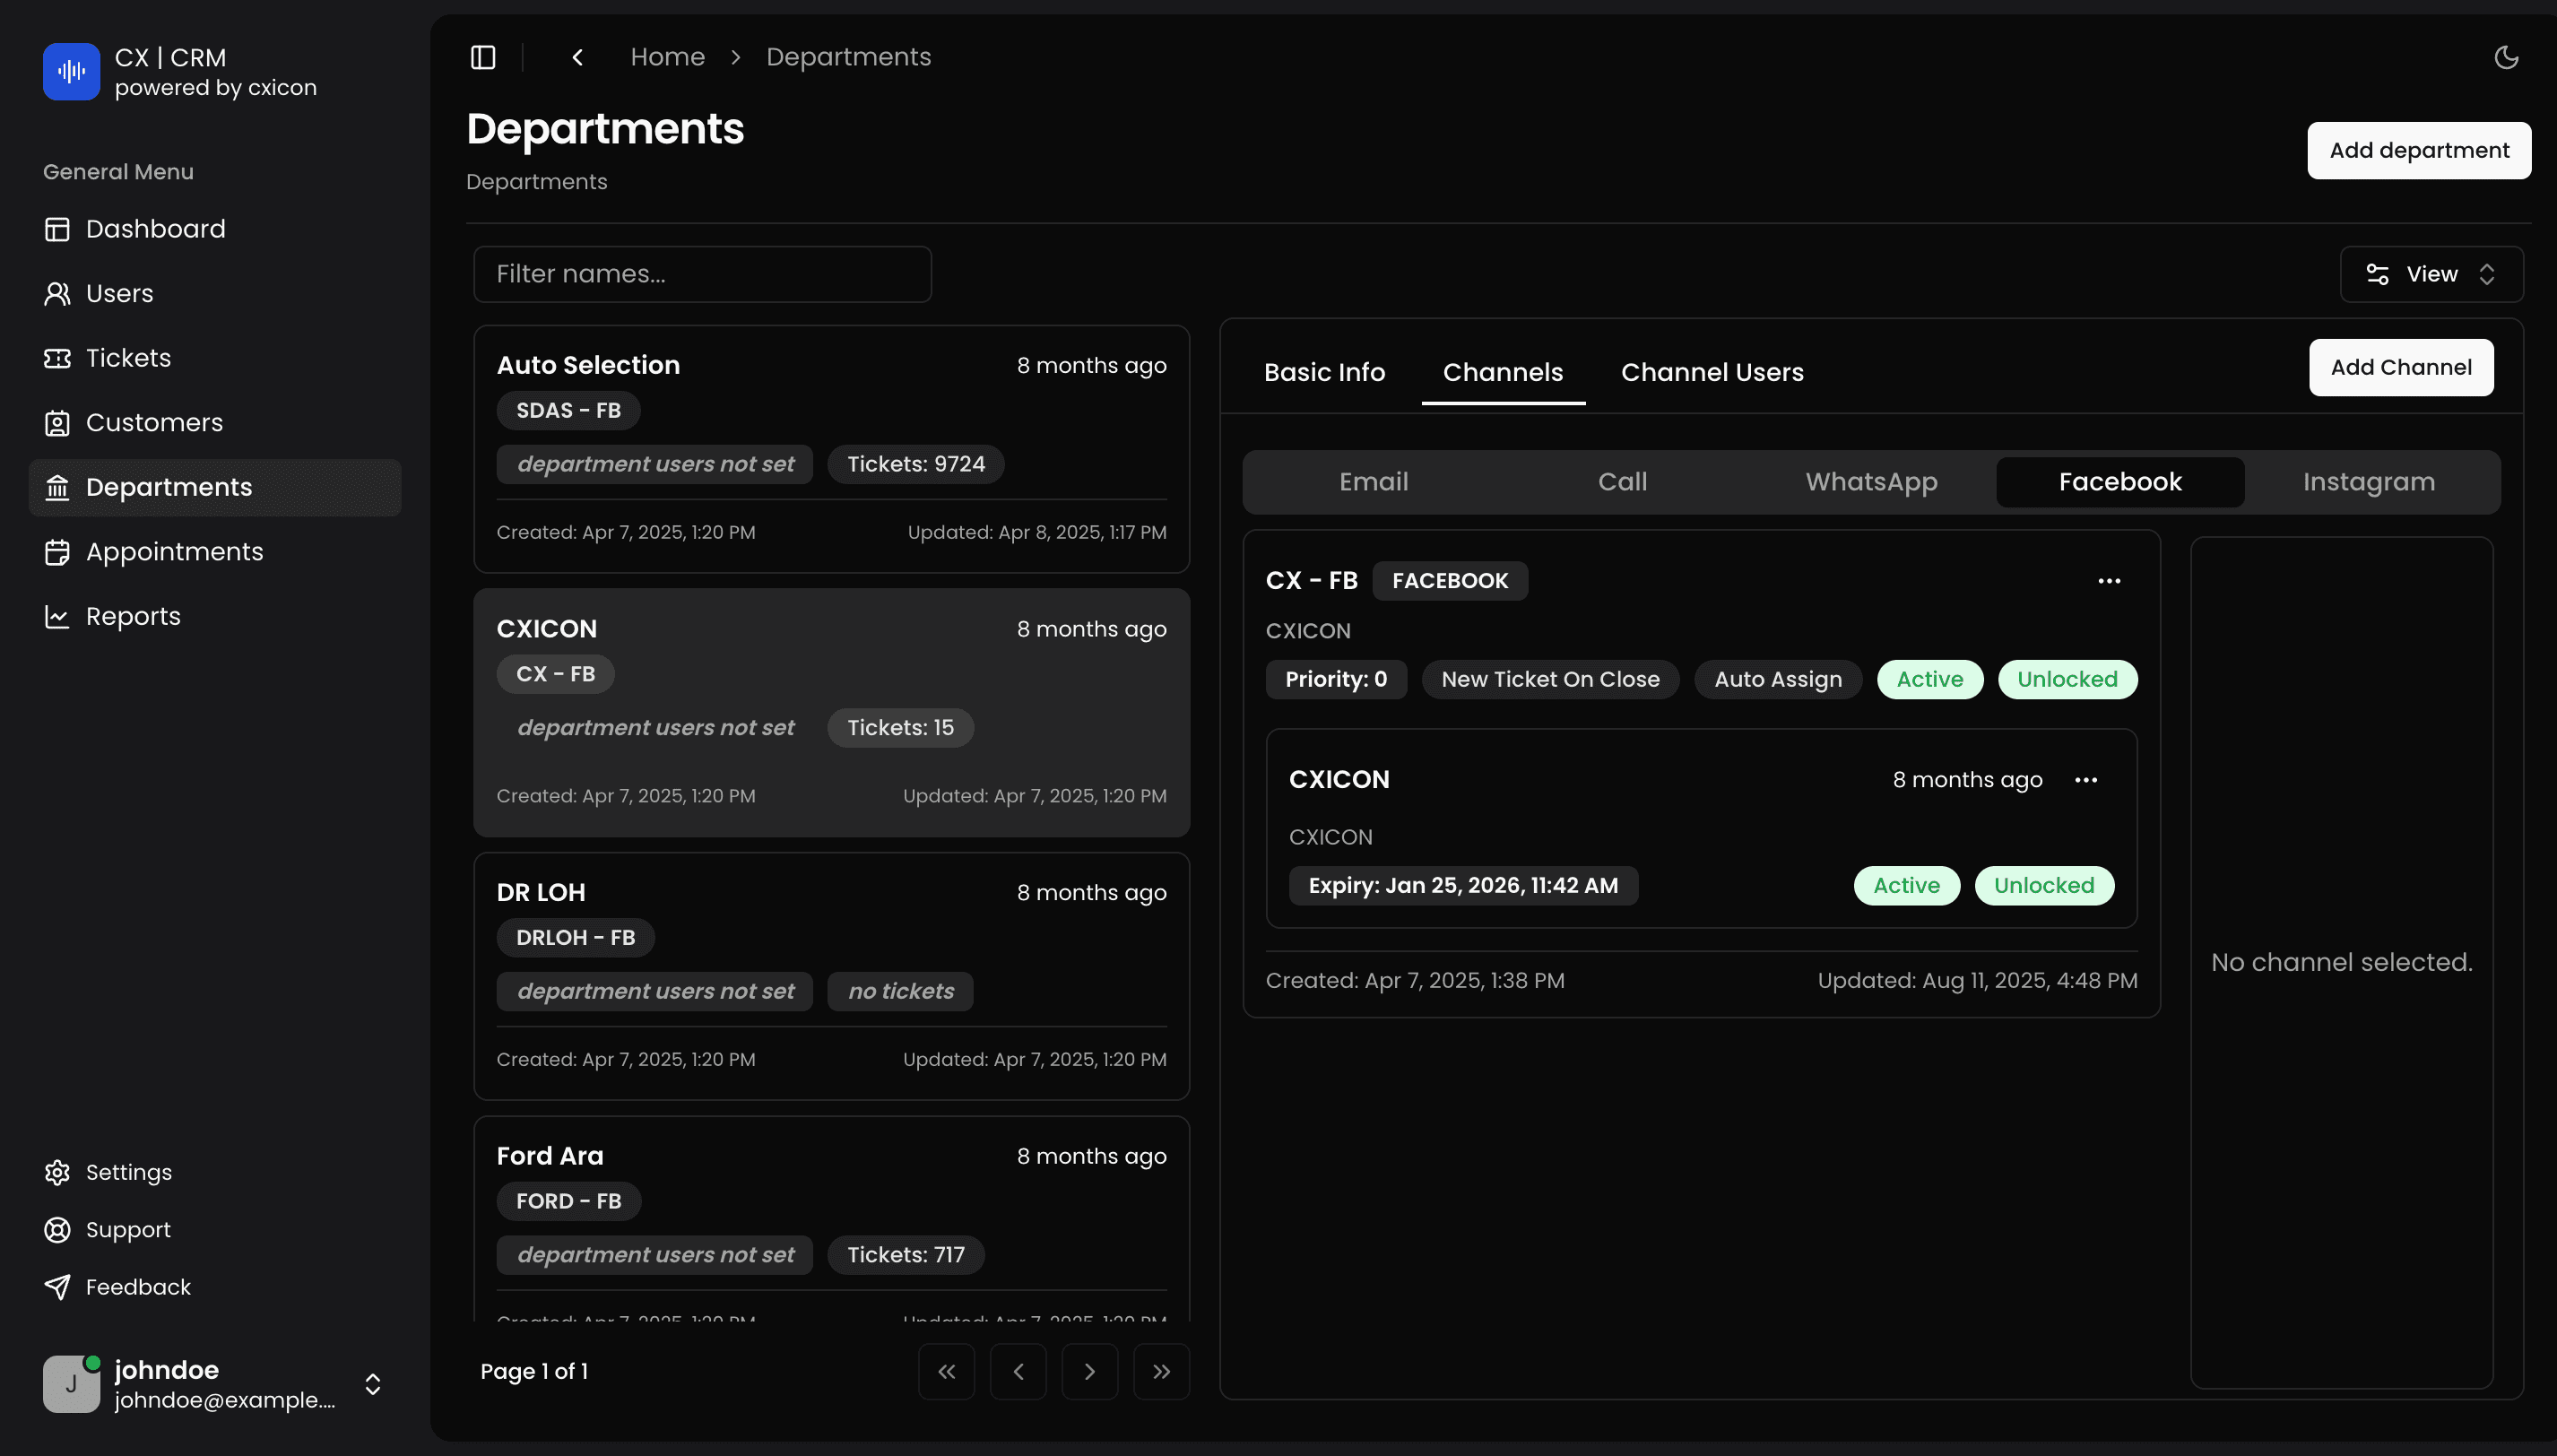Select the Email channel type tab
This screenshot has height=1456, width=2557.
coord(1373,482)
